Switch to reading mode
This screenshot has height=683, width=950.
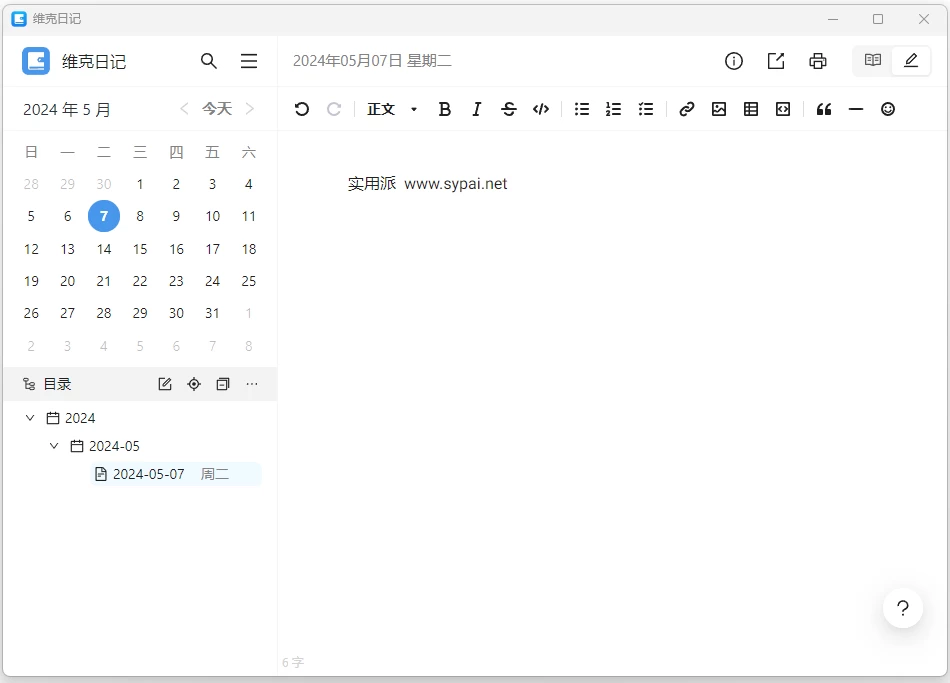click(x=873, y=61)
